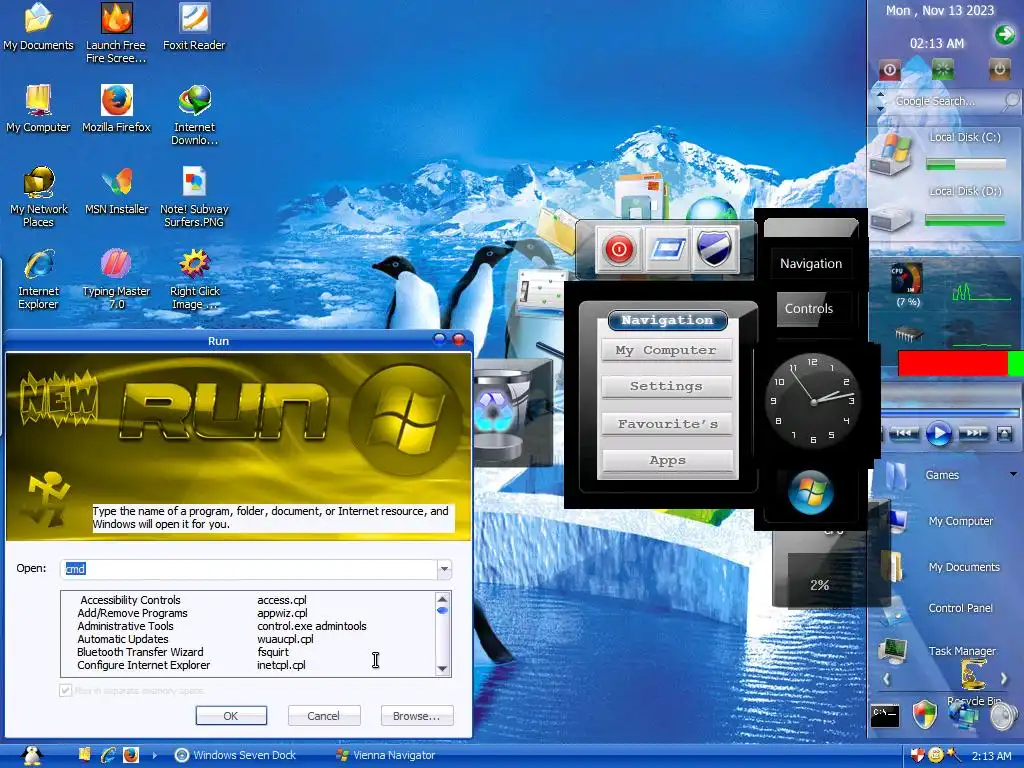Open Note! Subway Surfers.PNG desktop file
Image resolution: width=1024 pixels, height=768 pixels.
(x=195, y=197)
